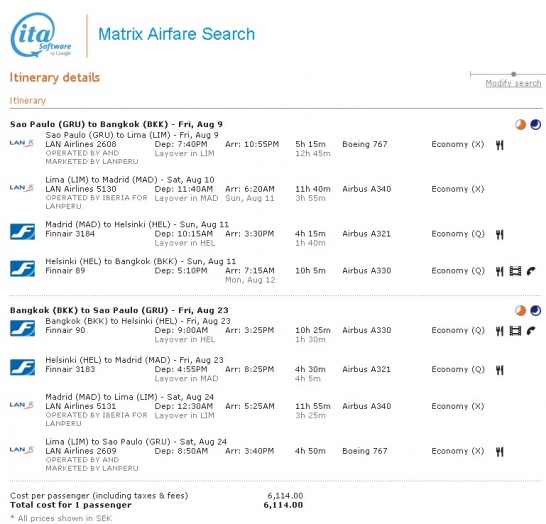Click the Arr: 3:40PM arrival time
Screen dimensions: 546x524
250,451
